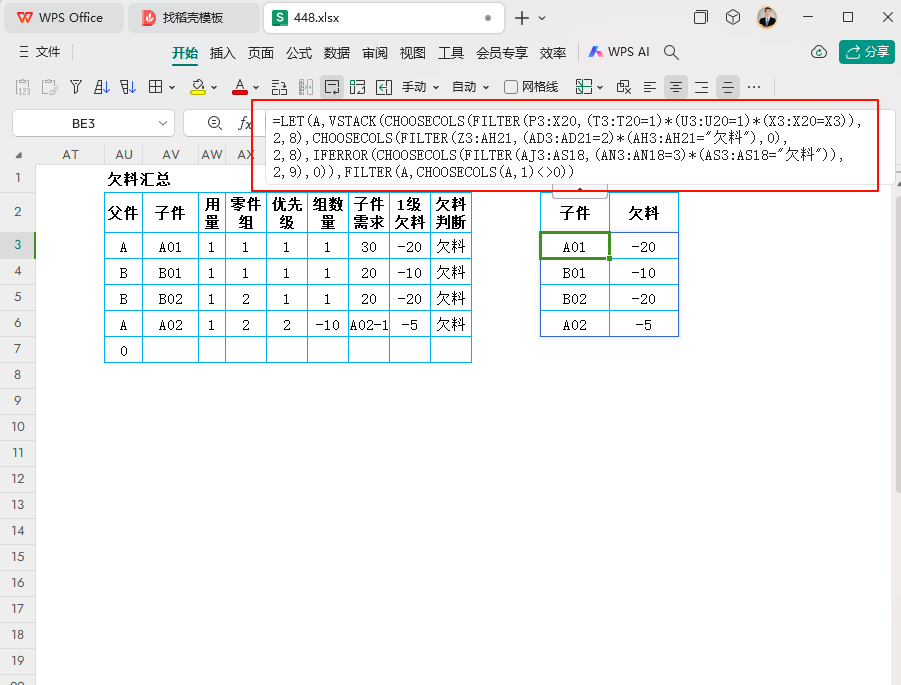Open the 页面 tab

[260, 53]
